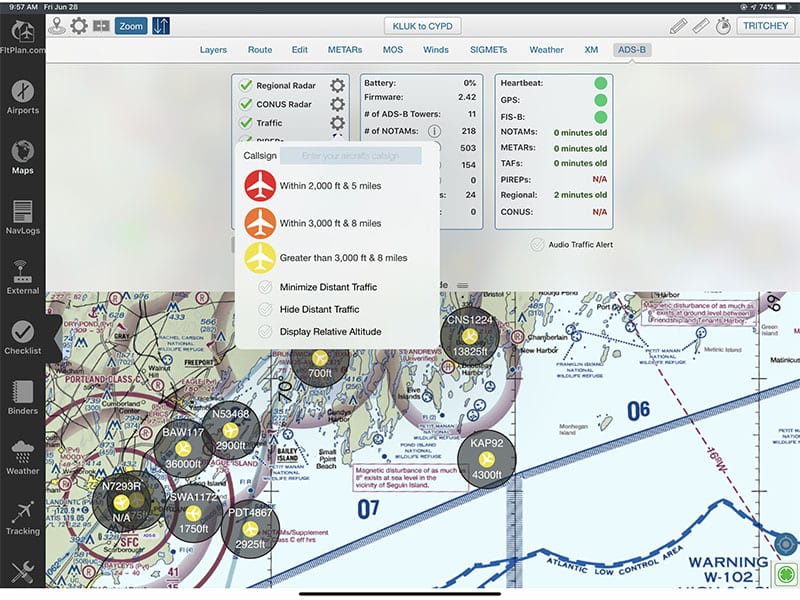Tap the '2 minutes old' Regional status
Image resolution: width=800 pixels, height=600 pixels.
(581, 195)
